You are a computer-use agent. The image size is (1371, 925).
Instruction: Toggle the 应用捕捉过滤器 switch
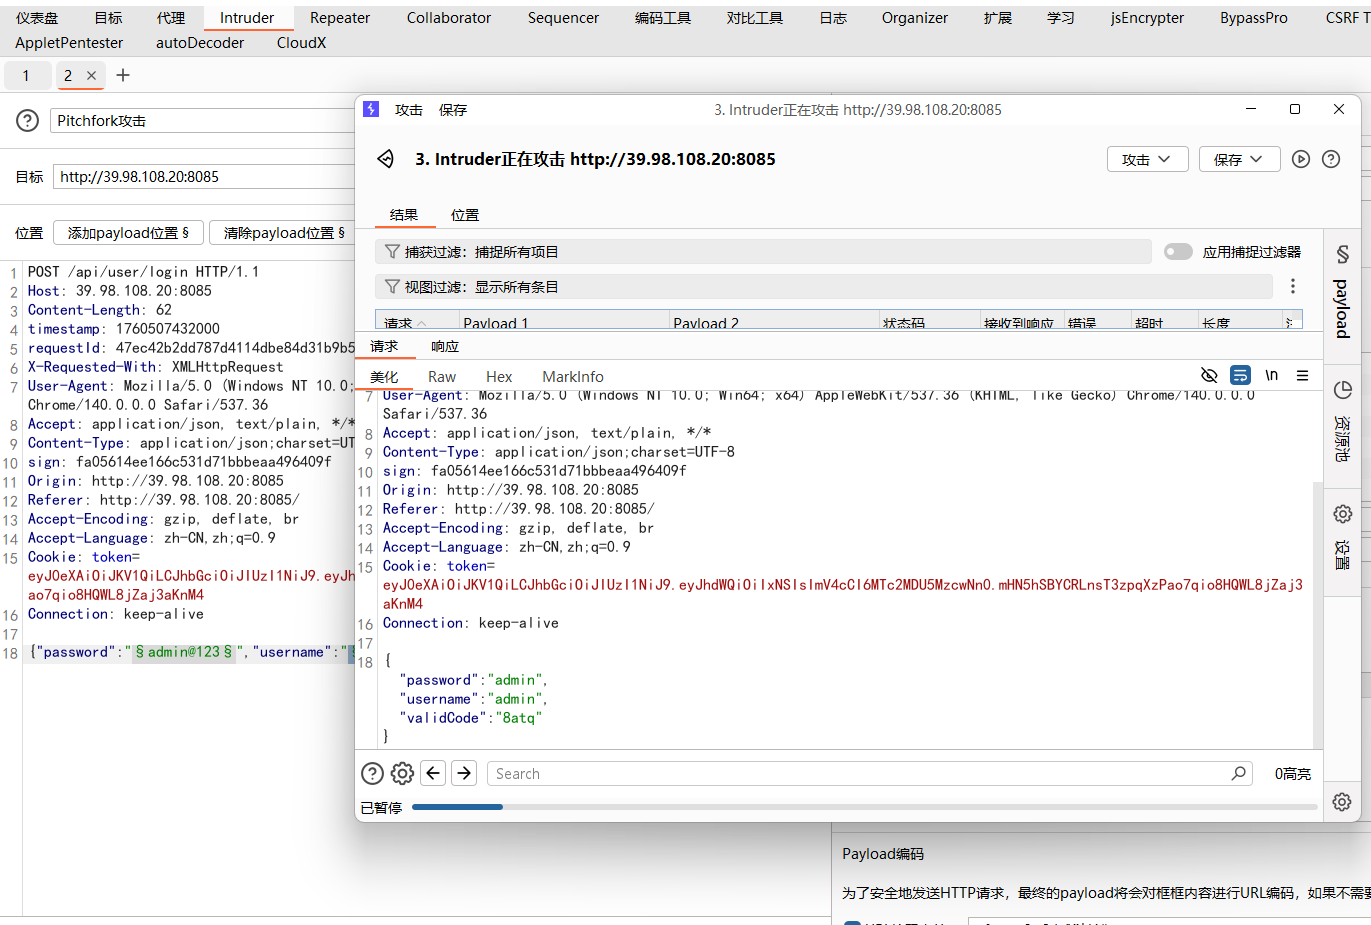(1178, 252)
